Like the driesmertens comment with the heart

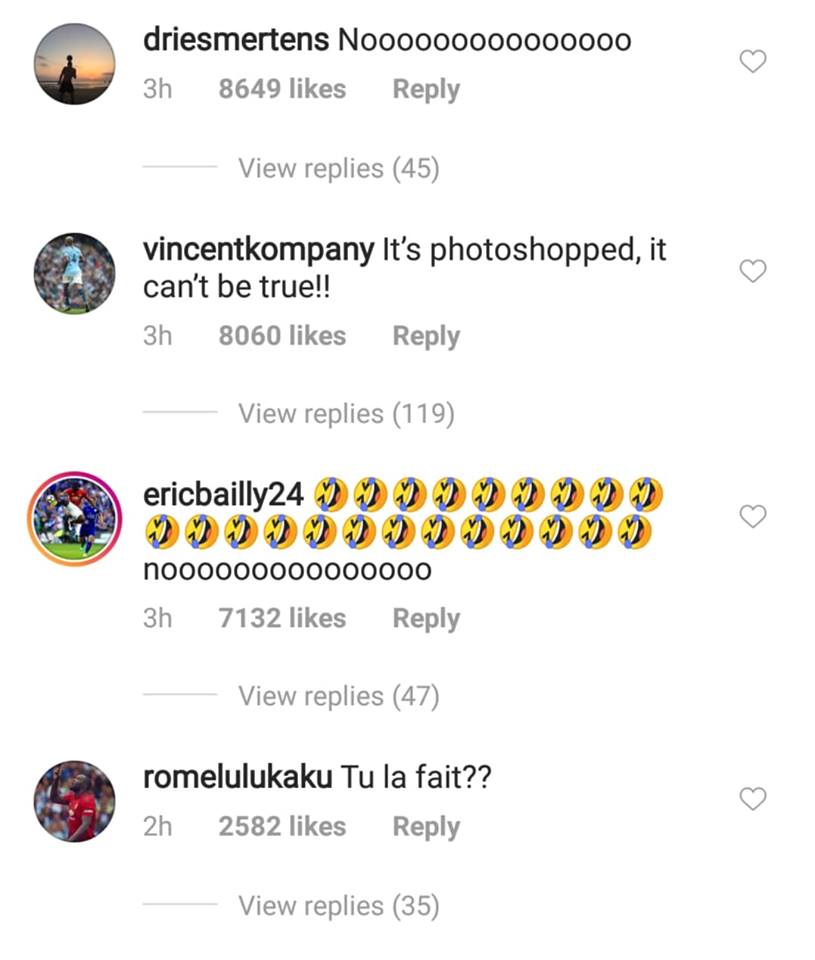click(x=752, y=62)
